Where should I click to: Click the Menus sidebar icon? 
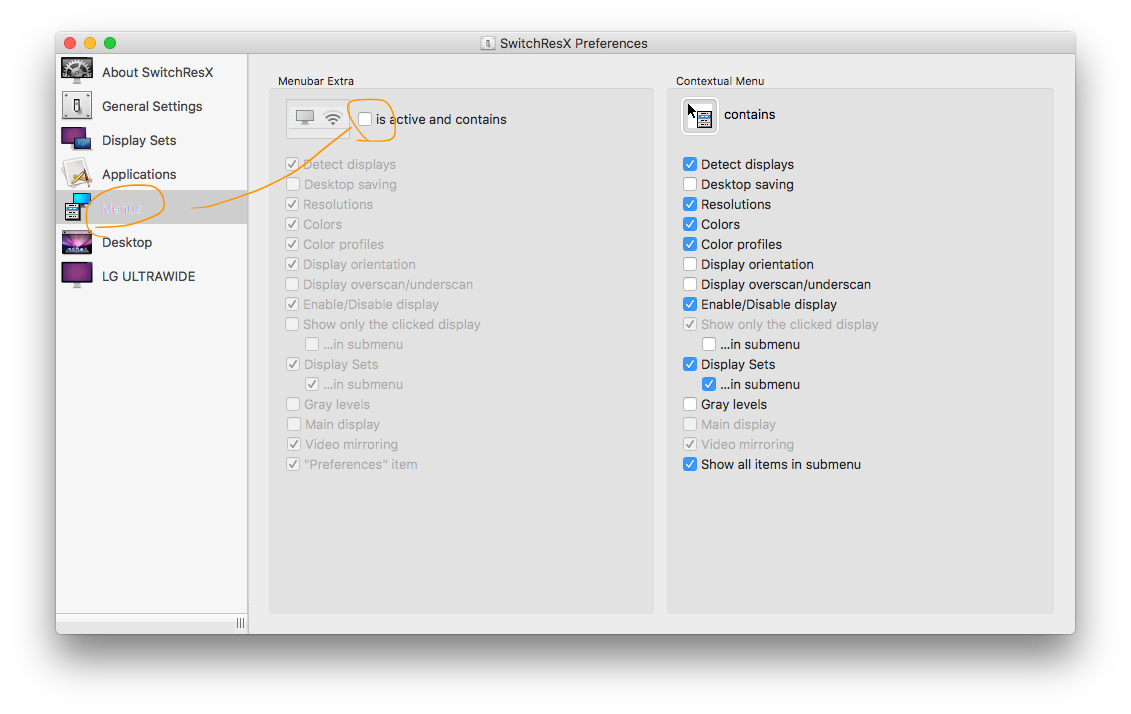[x=77, y=208]
